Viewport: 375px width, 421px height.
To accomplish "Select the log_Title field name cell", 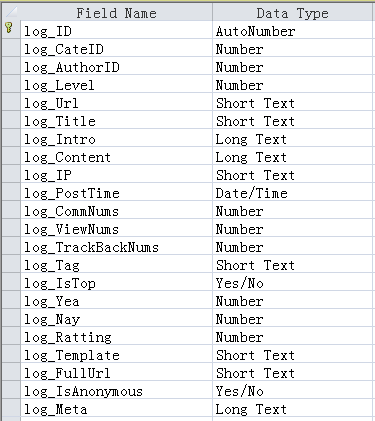I will [116, 120].
